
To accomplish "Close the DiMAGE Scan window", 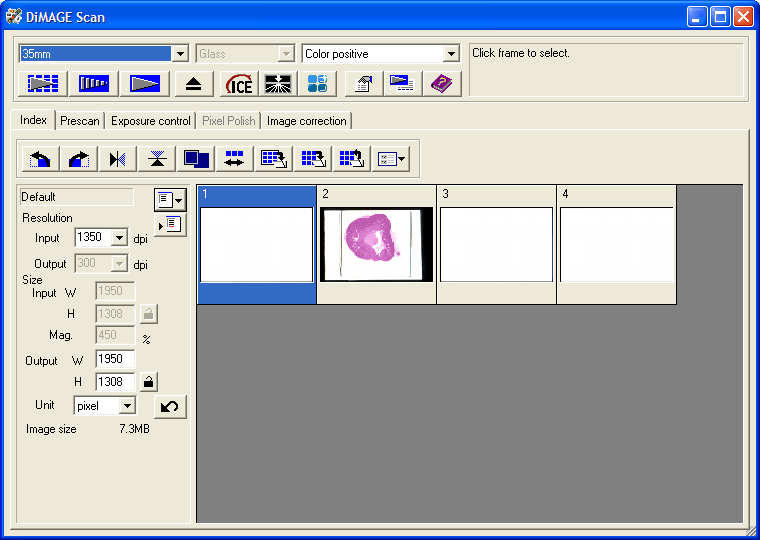I will (743, 17).
